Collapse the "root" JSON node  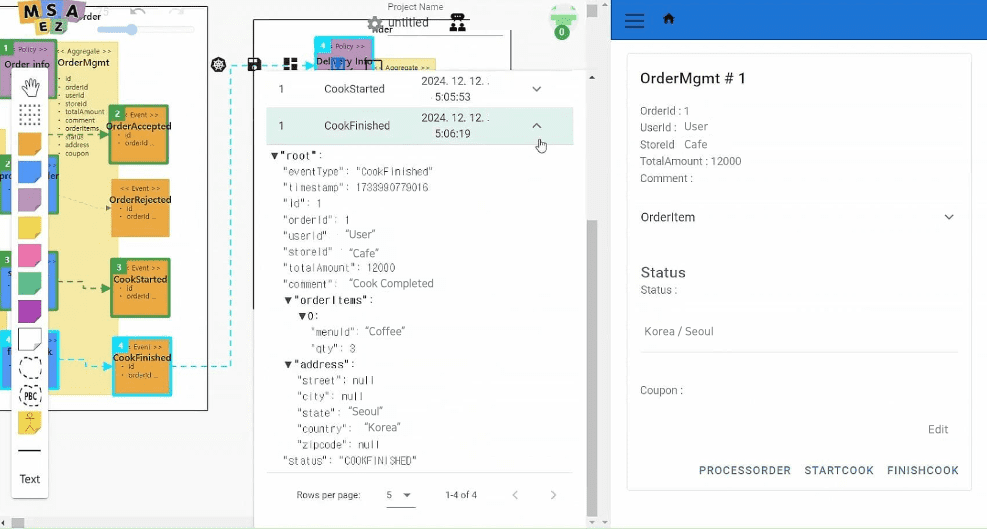pyautogui.click(x=275, y=156)
